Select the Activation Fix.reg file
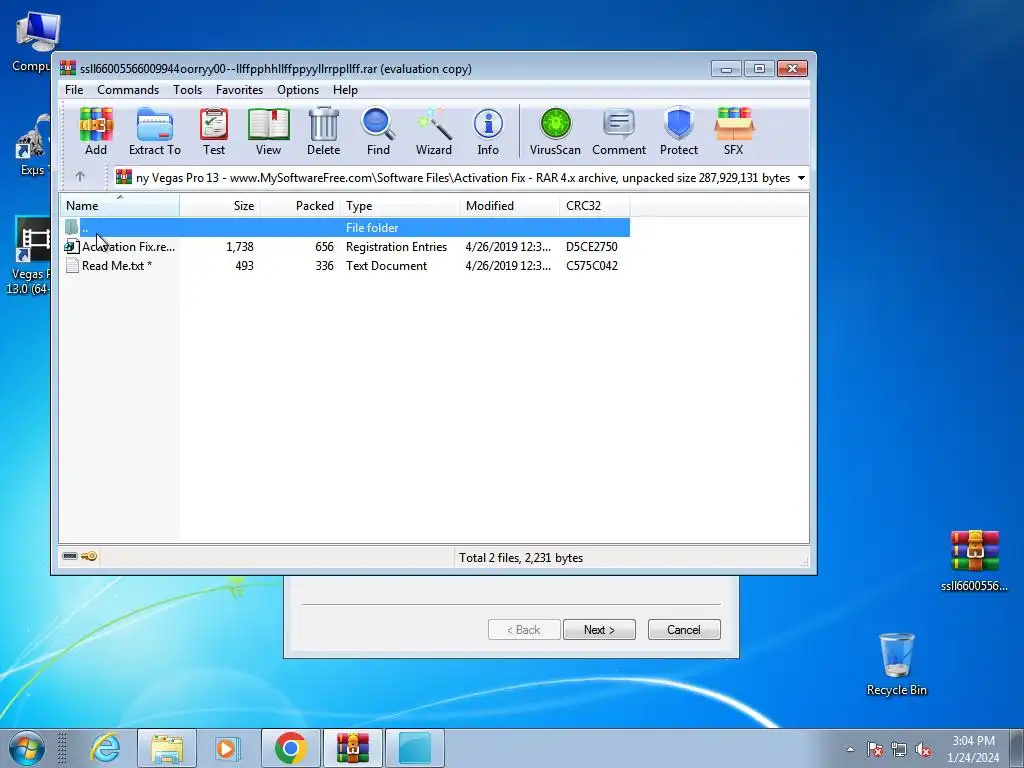The width and height of the screenshot is (1024, 768). (345, 246)
